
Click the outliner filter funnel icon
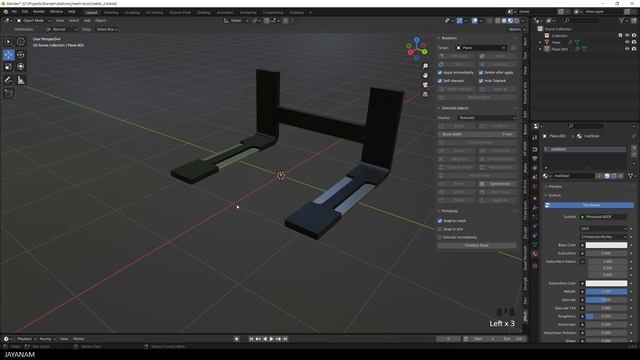(x=622, y=20)
